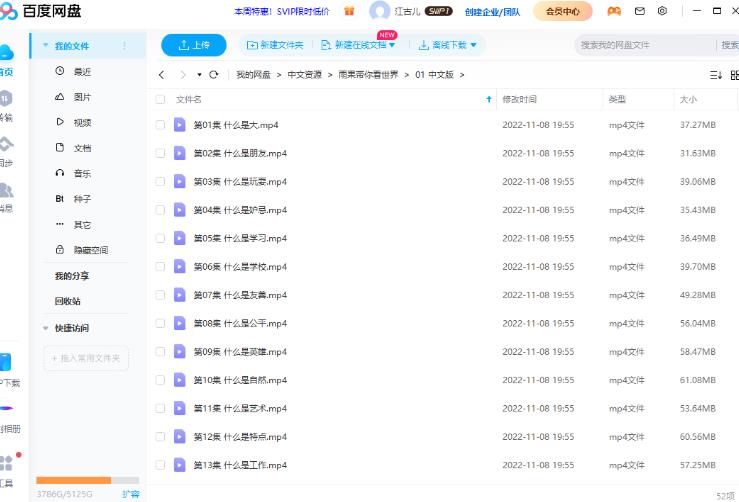Click the 修改时间 column header
The width and height of the screenshot is (739, 502).
click(519, 99)
